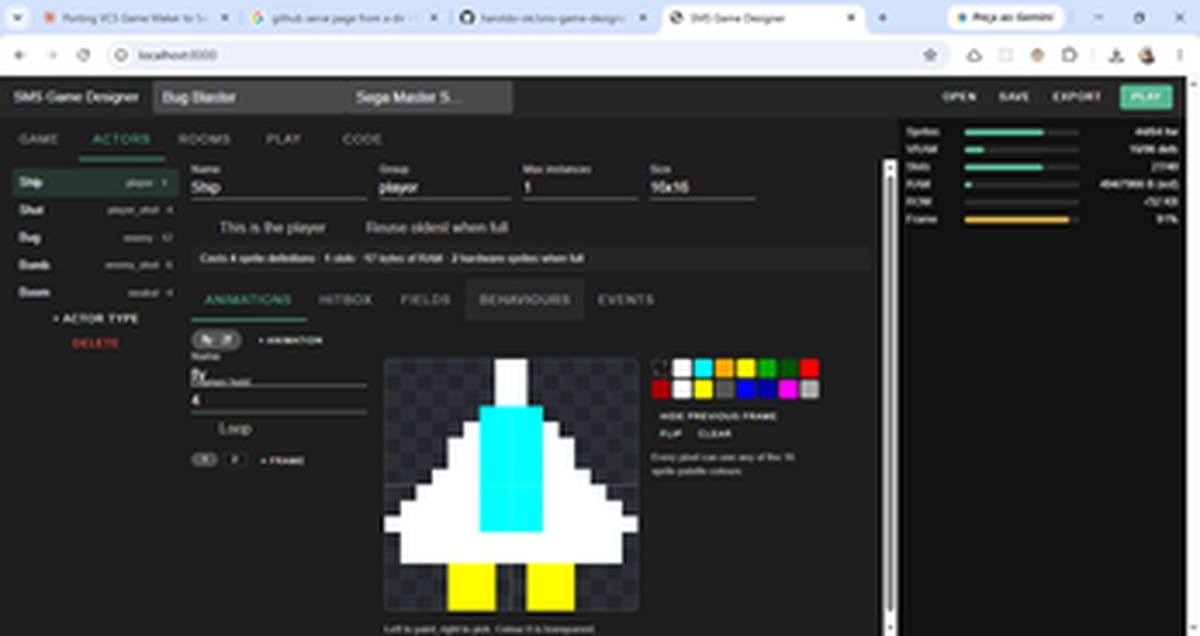Click the SAVE button in the header

point(1014,97)
